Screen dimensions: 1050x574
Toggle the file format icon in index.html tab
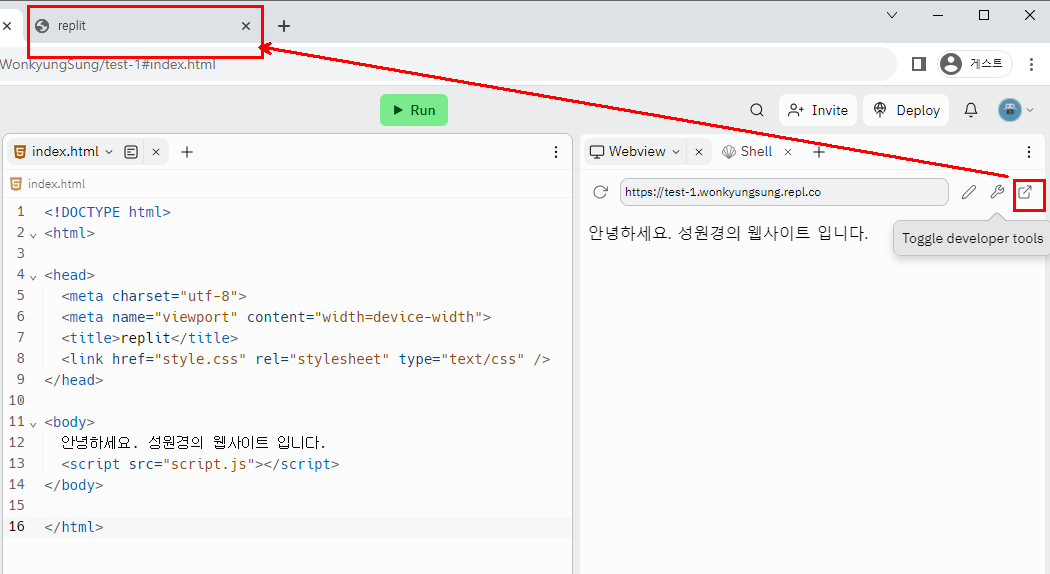tap(131, 152)
